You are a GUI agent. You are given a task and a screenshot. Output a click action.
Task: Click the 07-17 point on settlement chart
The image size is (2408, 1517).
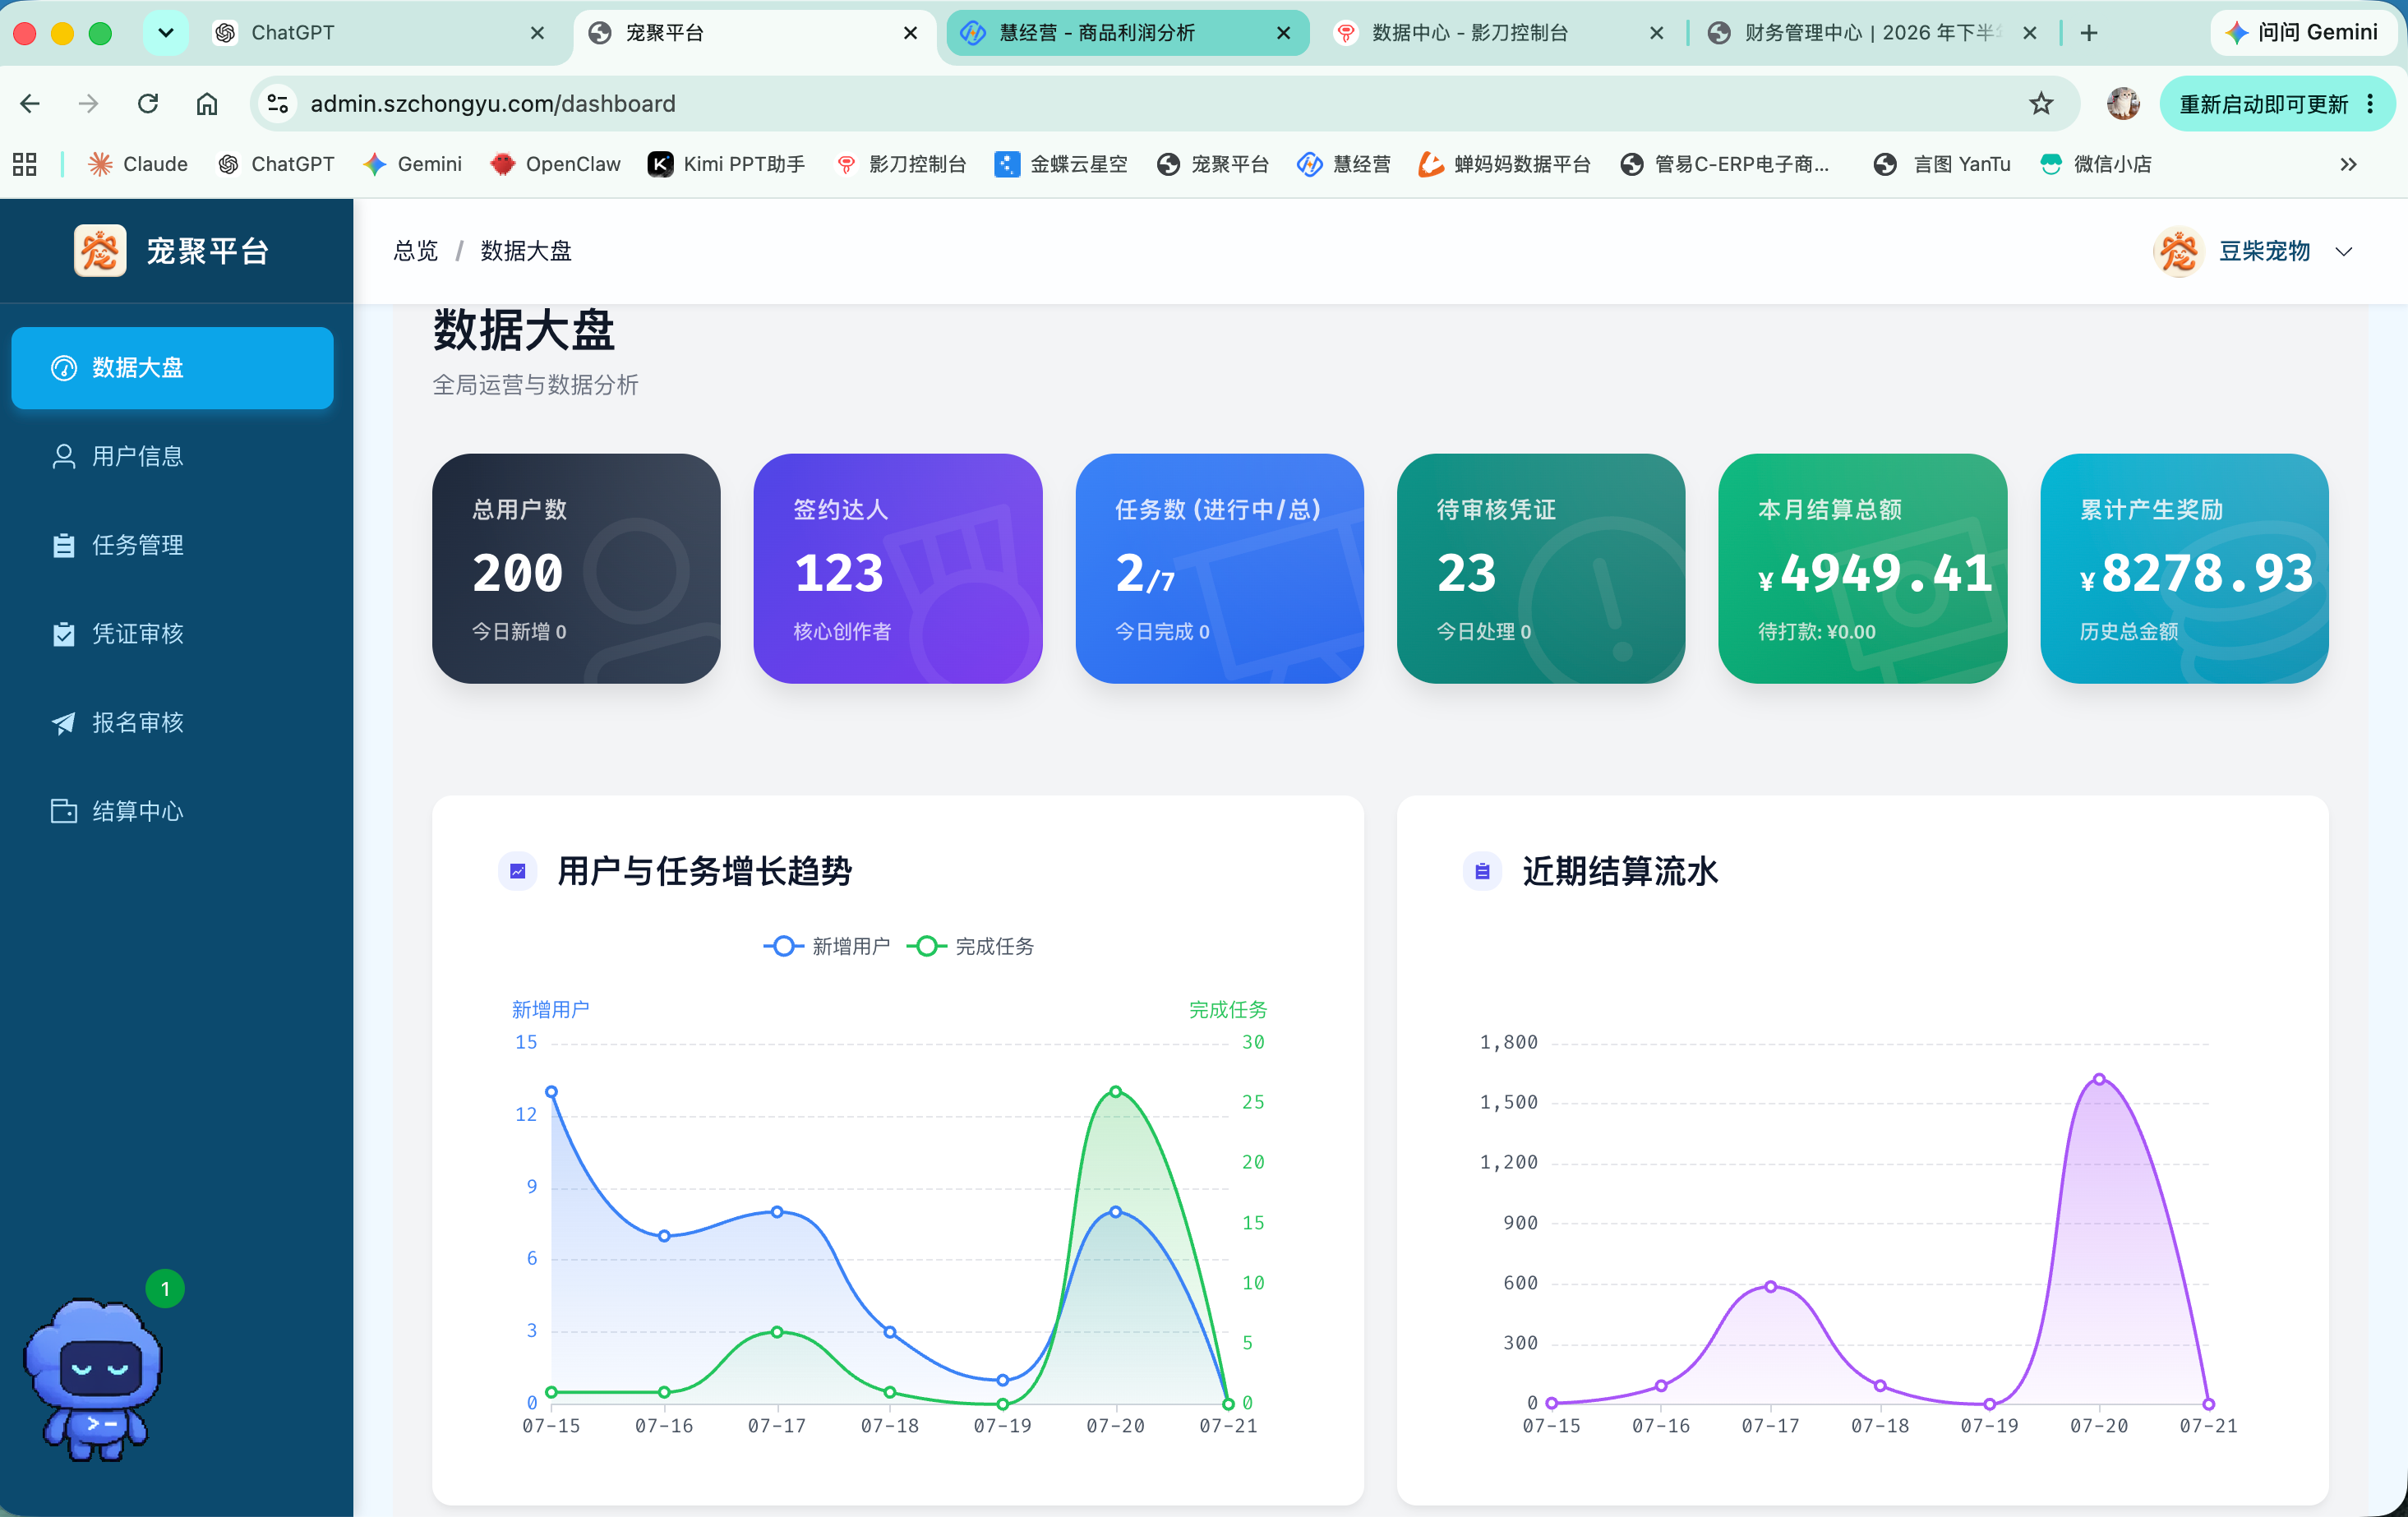[1770, 1287]
